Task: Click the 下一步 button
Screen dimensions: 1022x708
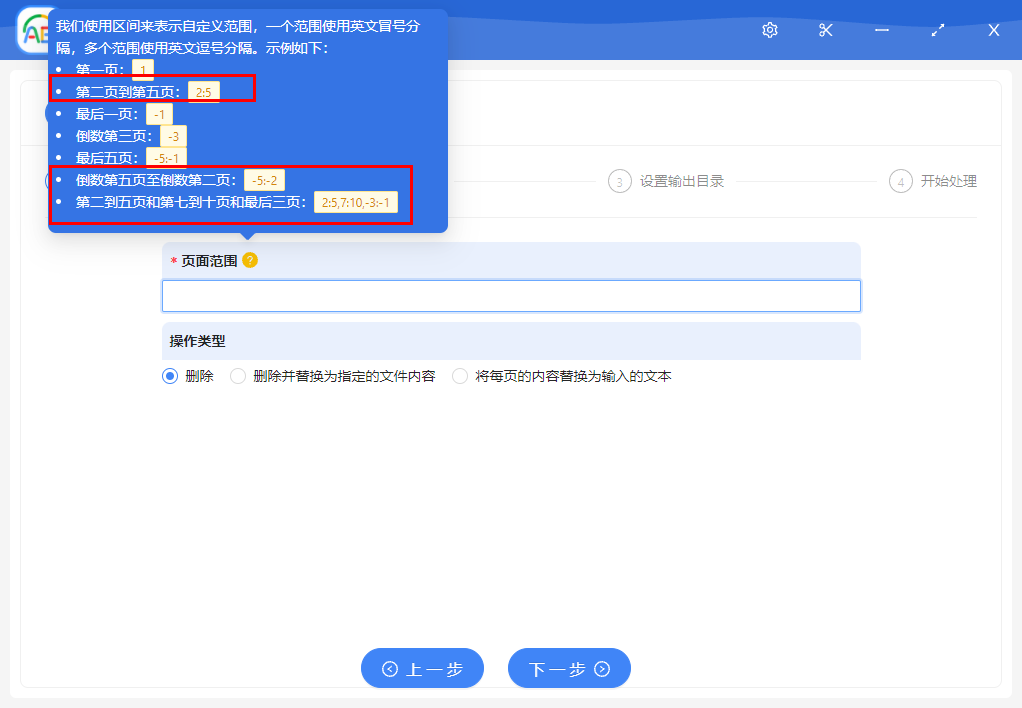Action: click(x=569, y=668)
